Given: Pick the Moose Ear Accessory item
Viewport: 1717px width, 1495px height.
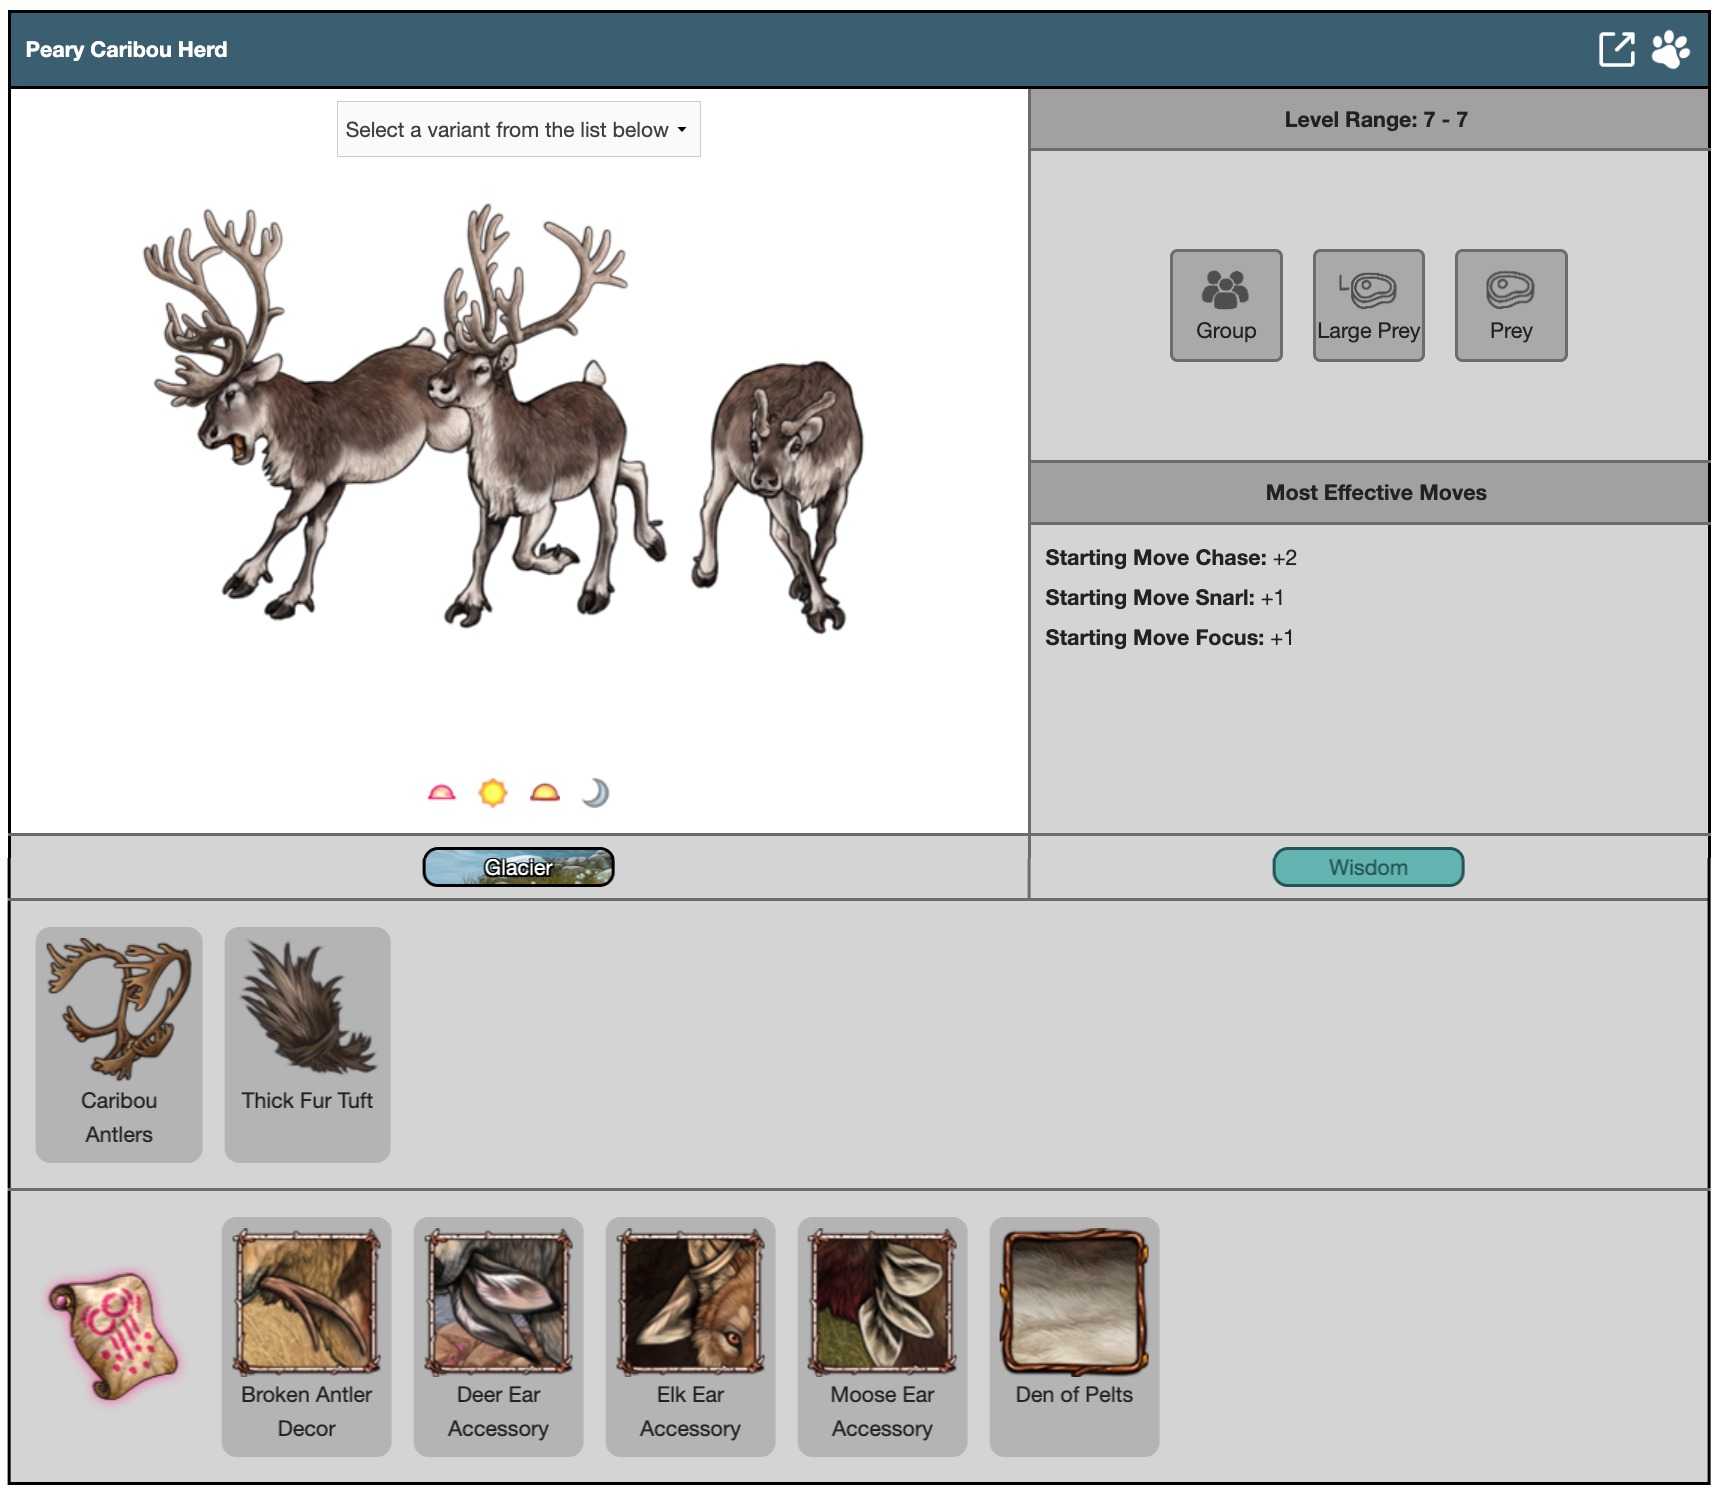Looking at the screenshot, I should 882,1336.
